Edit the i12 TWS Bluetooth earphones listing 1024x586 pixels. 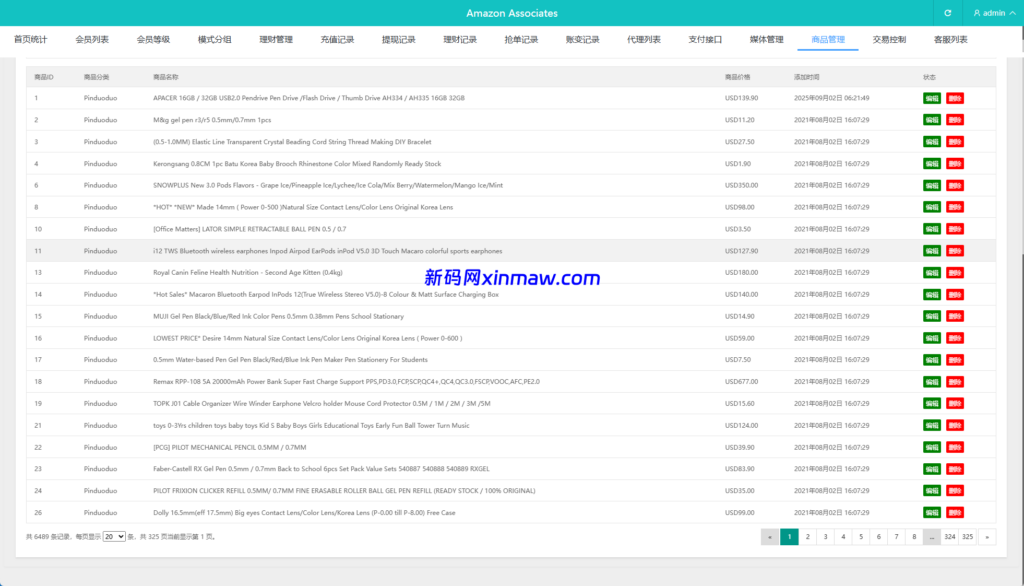[x=931, y=251]
